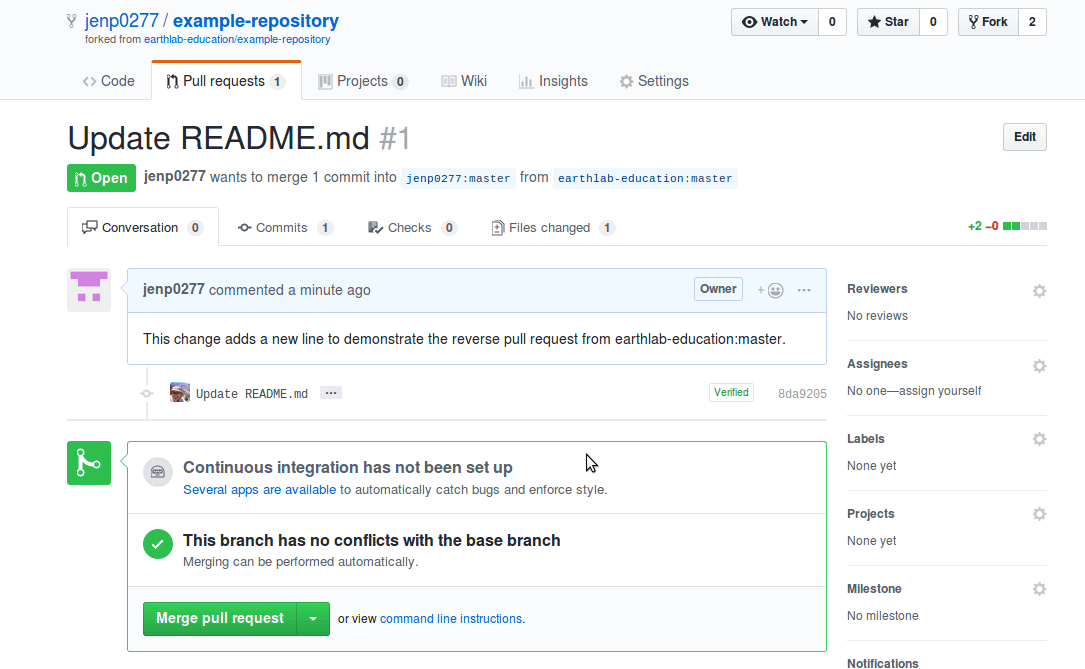Open the Projects sidebar gear settings

(1039, 514)
